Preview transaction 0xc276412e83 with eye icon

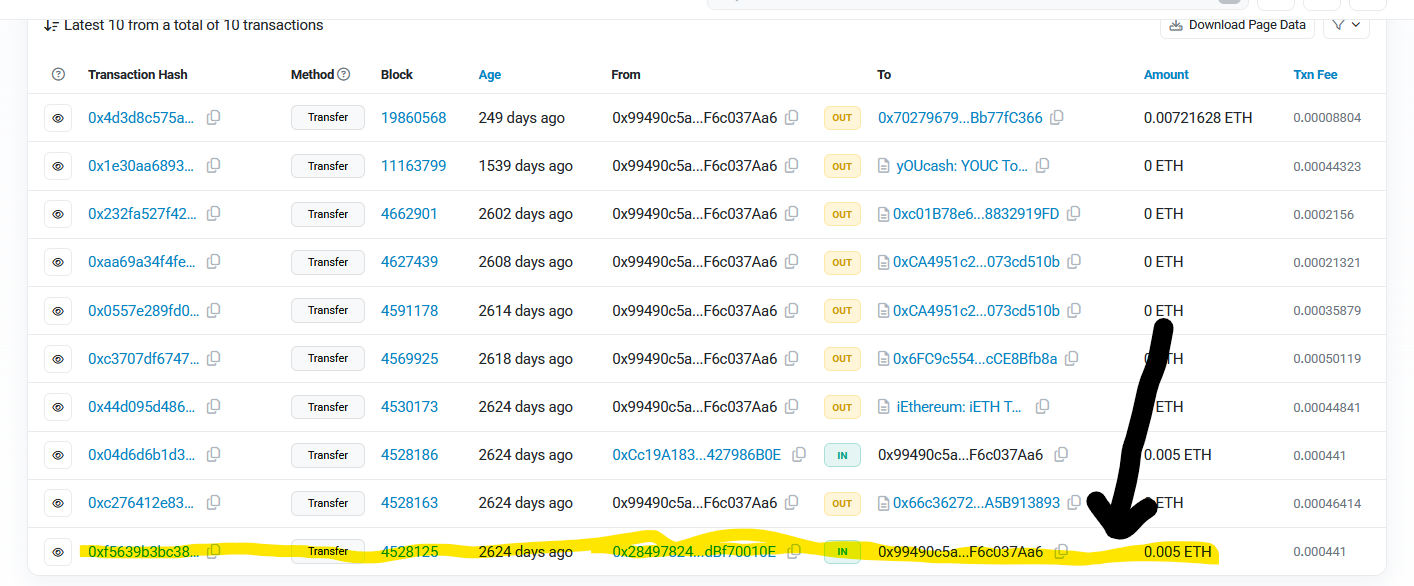coord(58,503)
